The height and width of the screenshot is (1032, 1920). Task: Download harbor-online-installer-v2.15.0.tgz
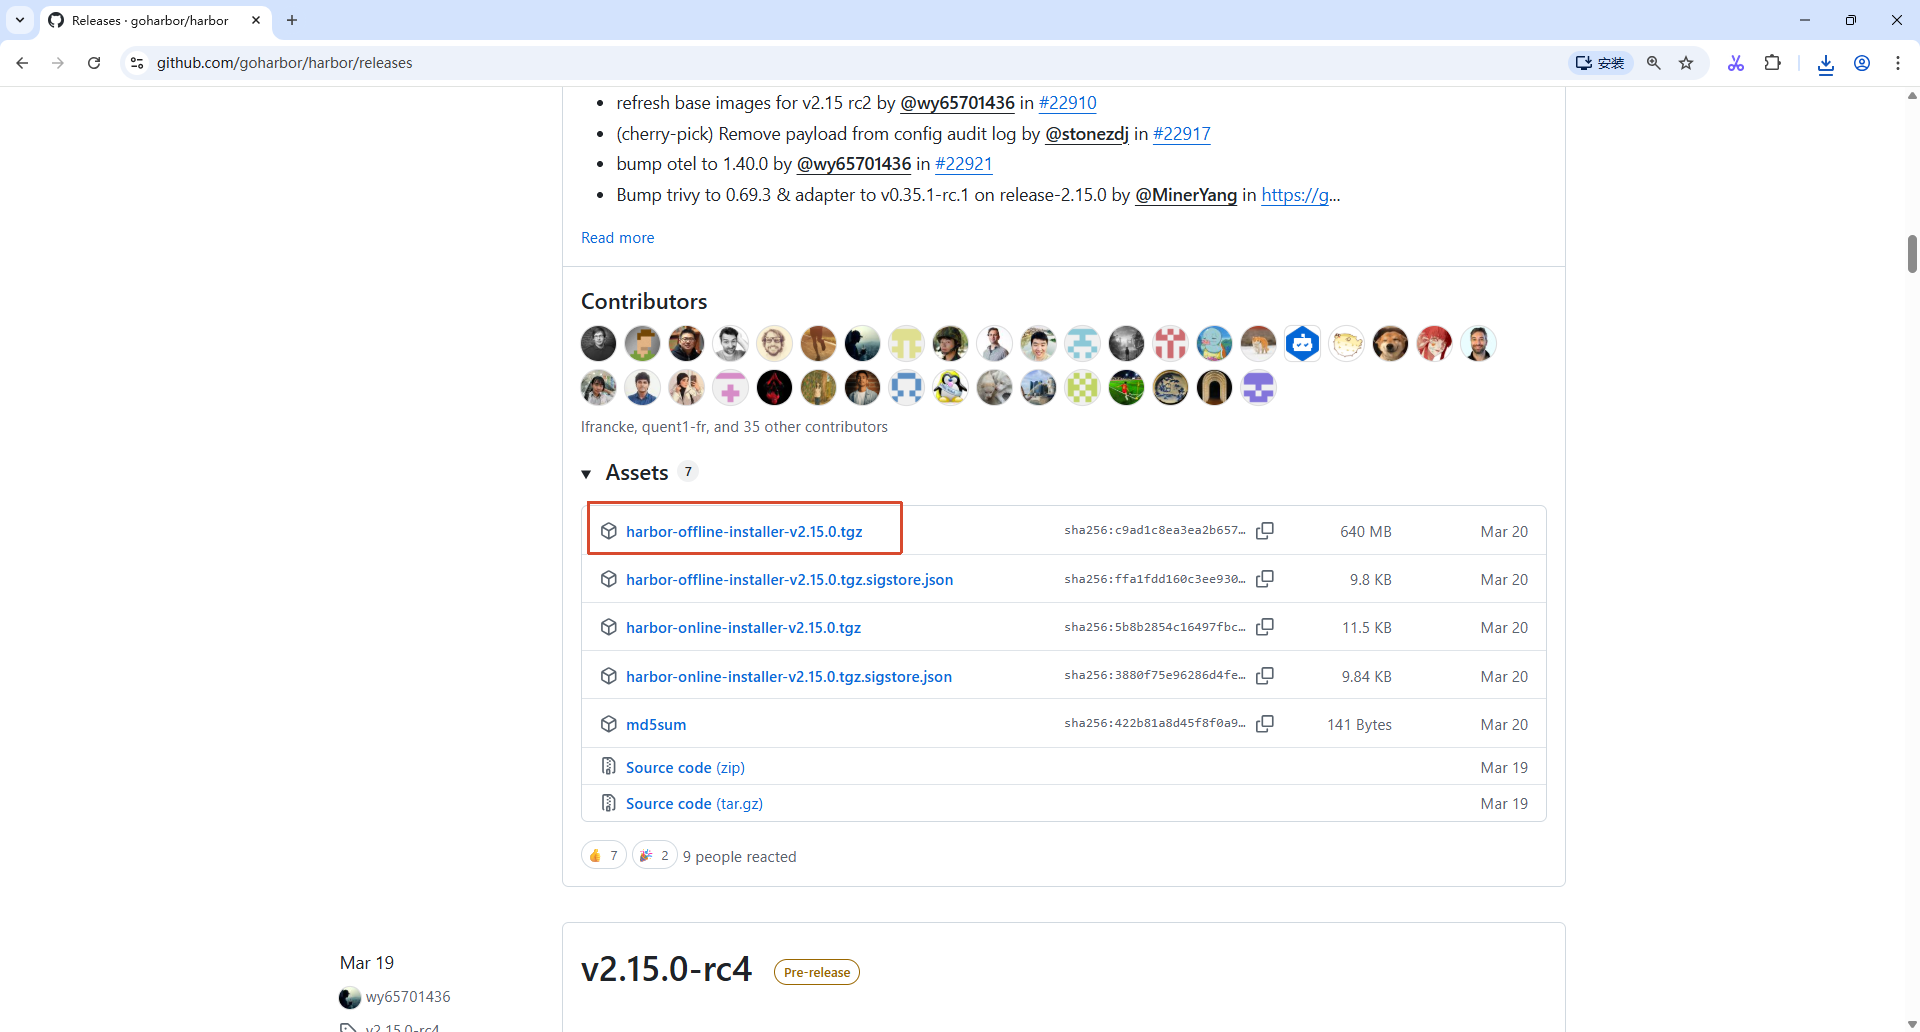click(x=743, y=628)
